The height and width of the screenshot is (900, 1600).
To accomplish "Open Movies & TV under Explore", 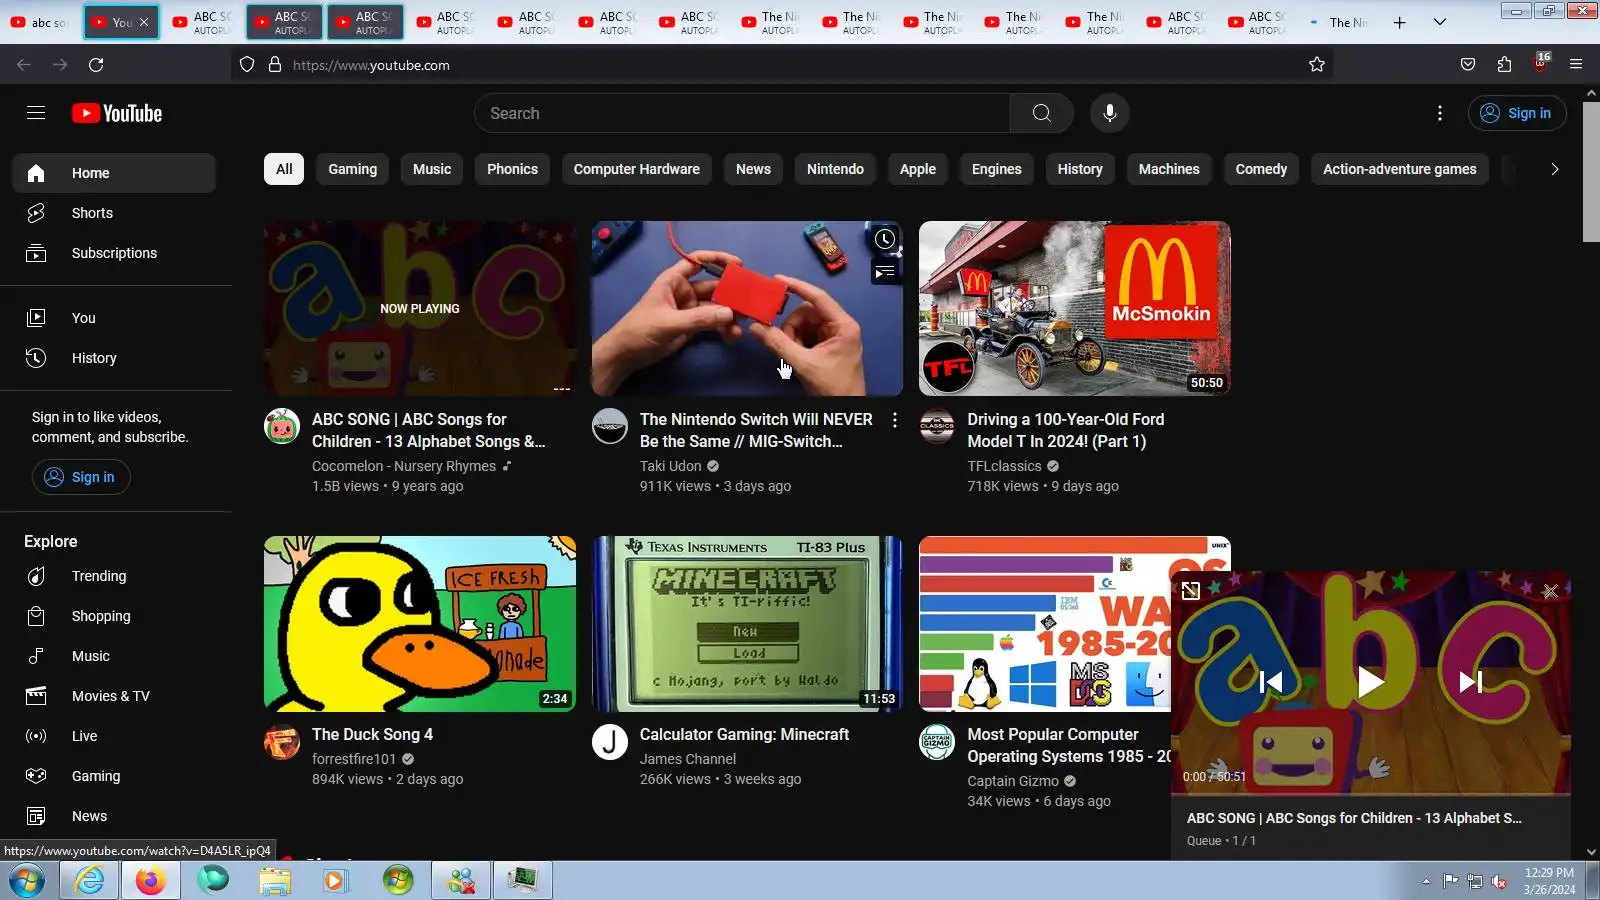I will click(114, 696).
